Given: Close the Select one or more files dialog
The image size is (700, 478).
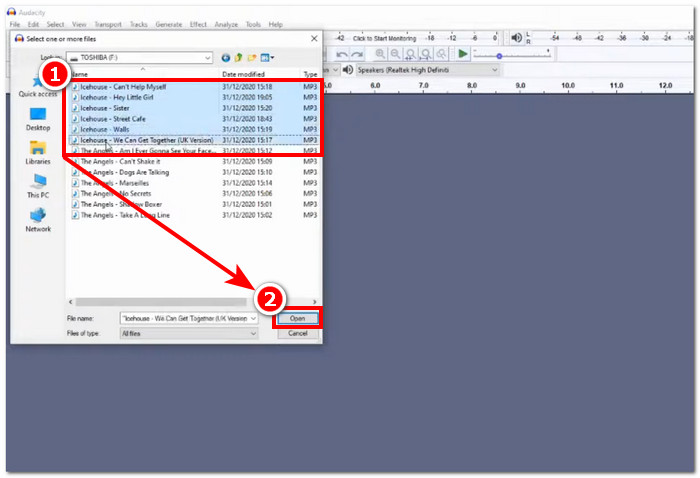Looking at the screenshot, I should click(314, 39).
